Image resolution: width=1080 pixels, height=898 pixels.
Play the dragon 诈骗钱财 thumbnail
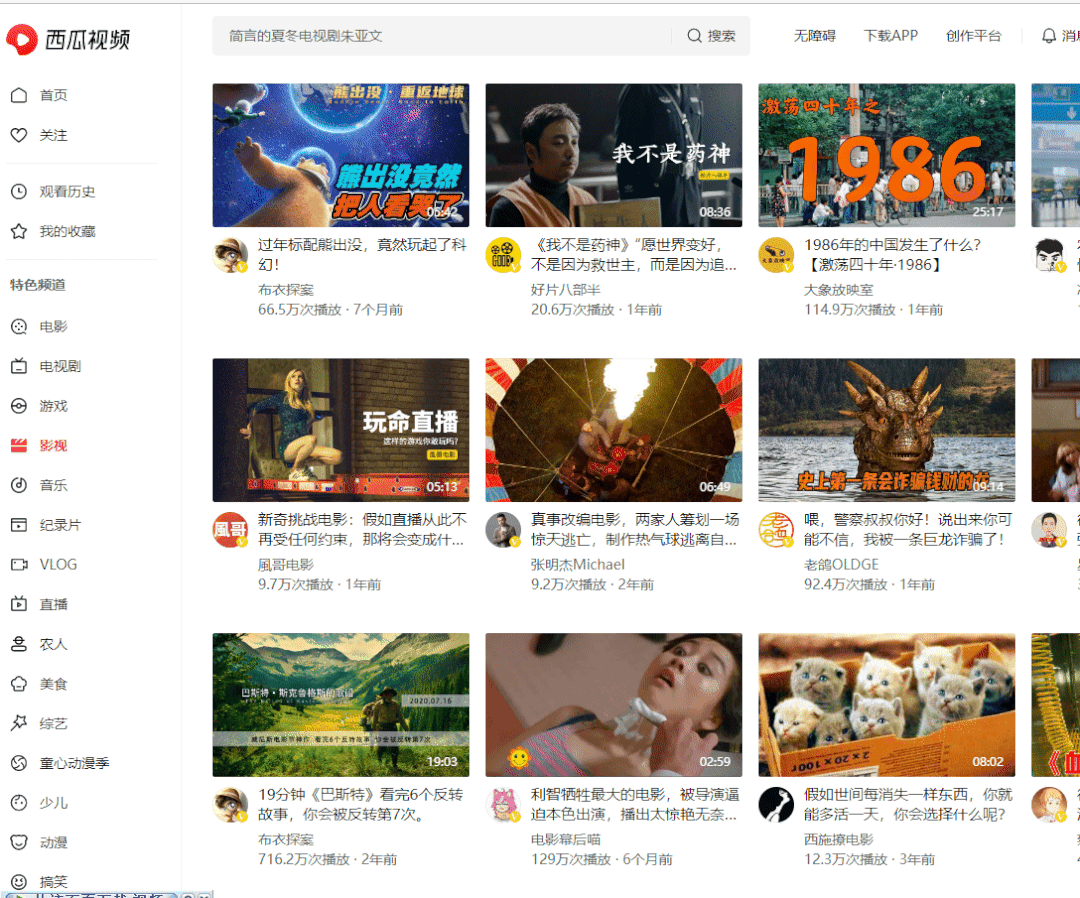(887, 430)
